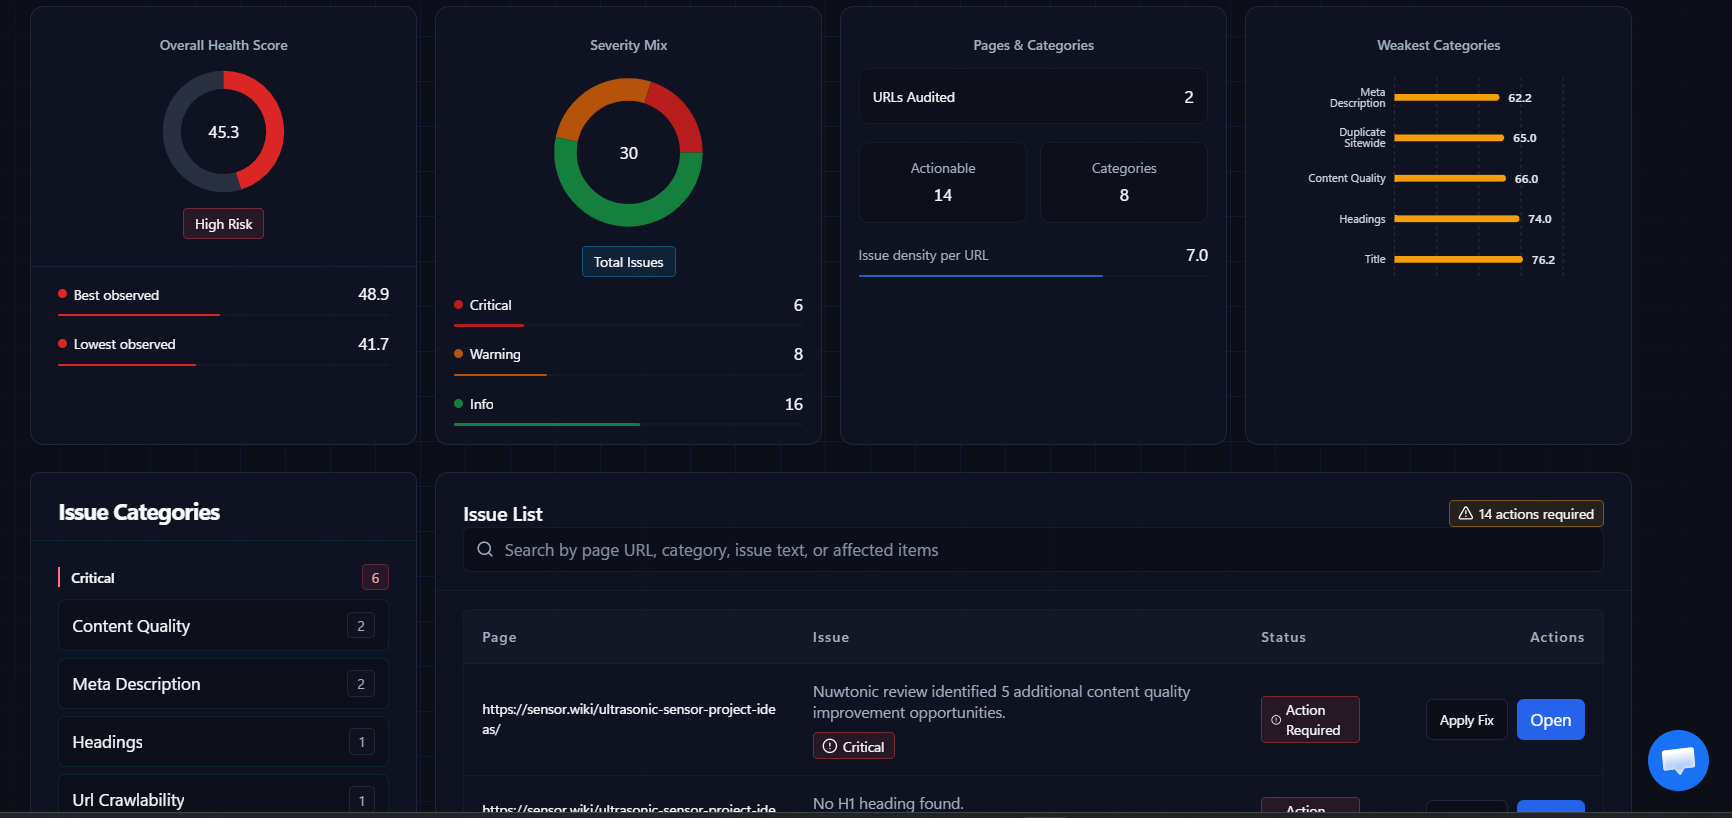The image size is (1732, 818).
Task: Click the Actions column header
Action: (1557, 637)
